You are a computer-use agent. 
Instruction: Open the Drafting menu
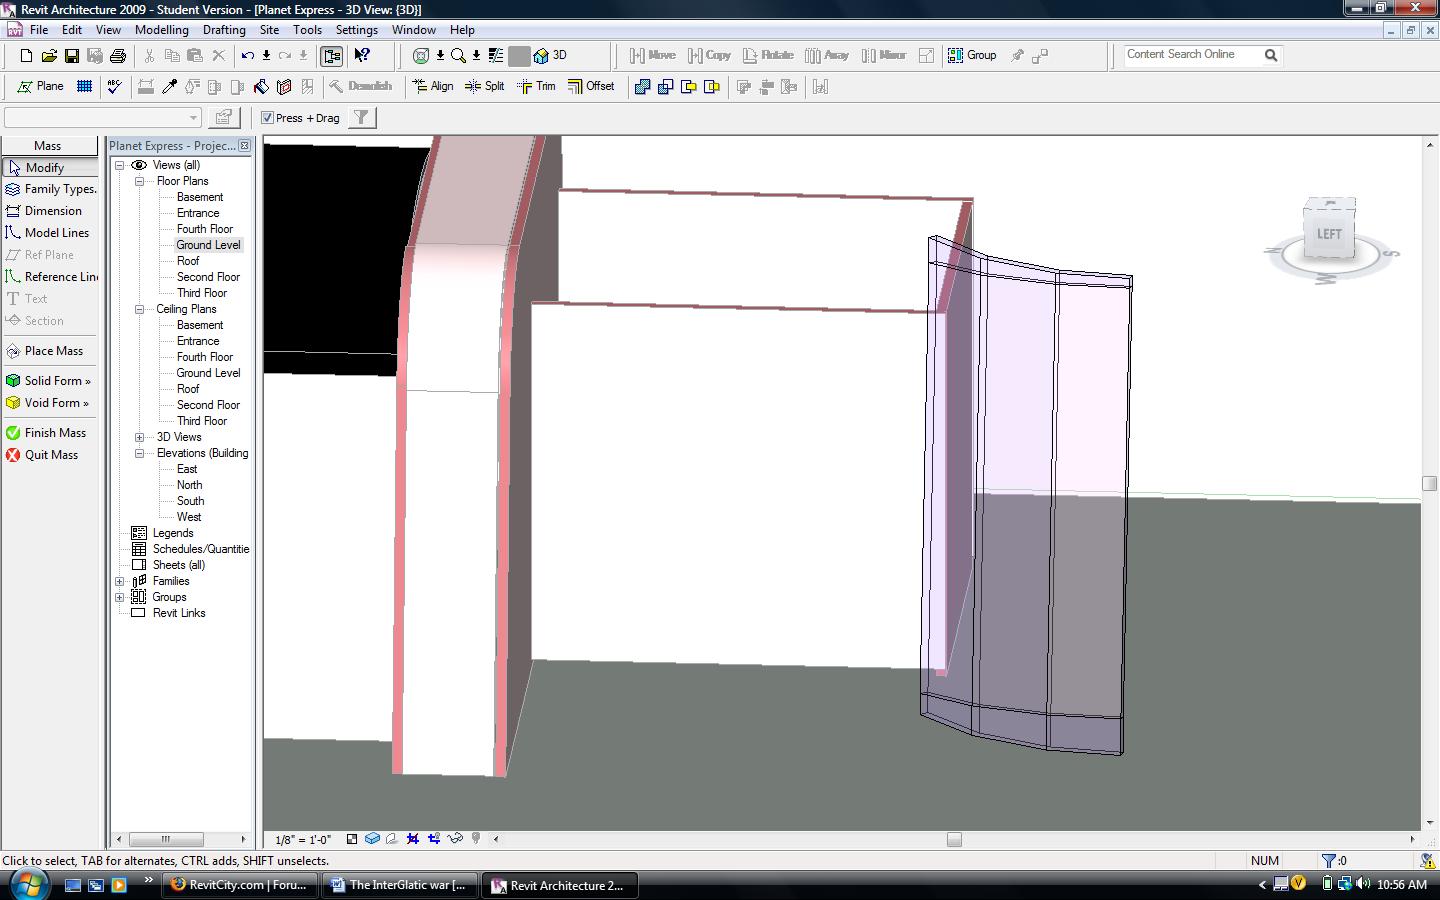click(224, 30)
